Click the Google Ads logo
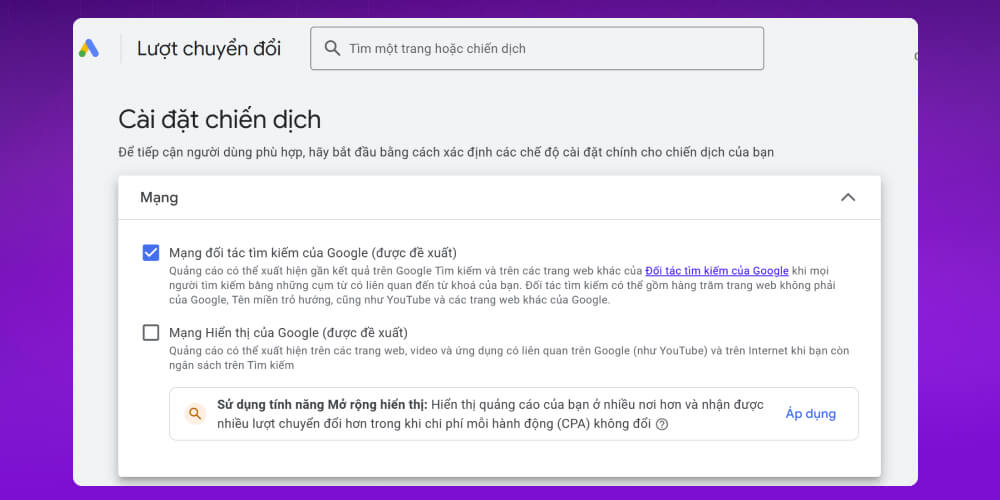The height and width of the screenshot is (500, 1000). pos(89,48)
